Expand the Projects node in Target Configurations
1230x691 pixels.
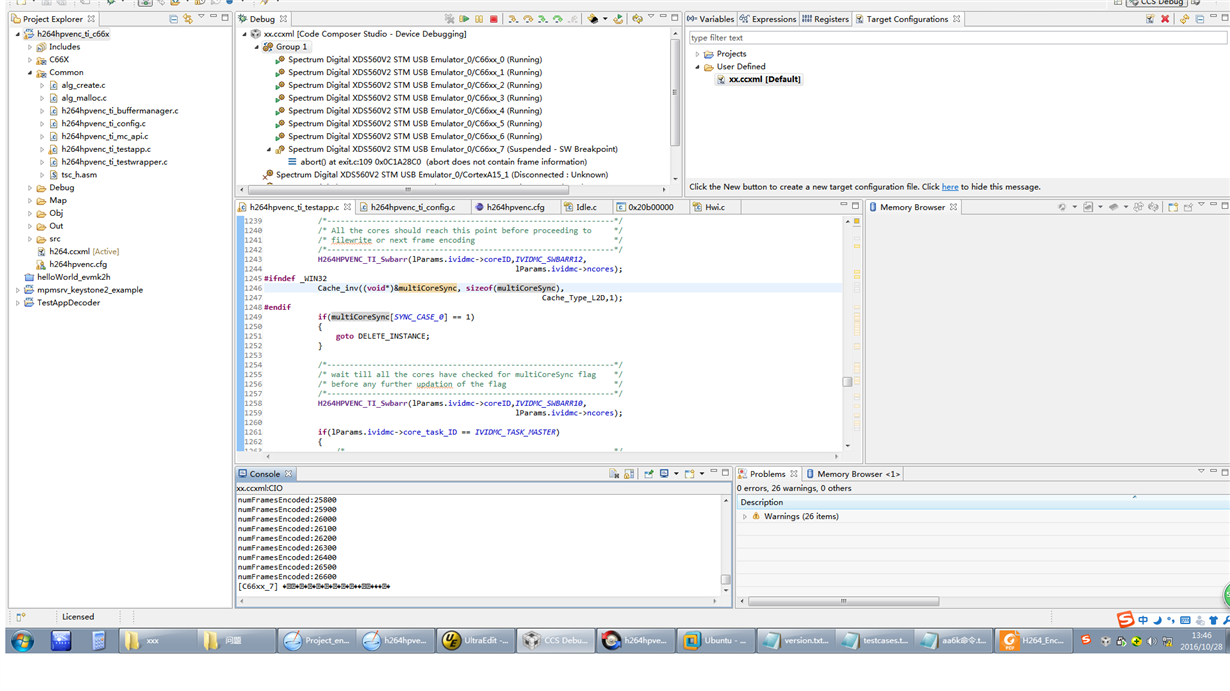point(698,54)
